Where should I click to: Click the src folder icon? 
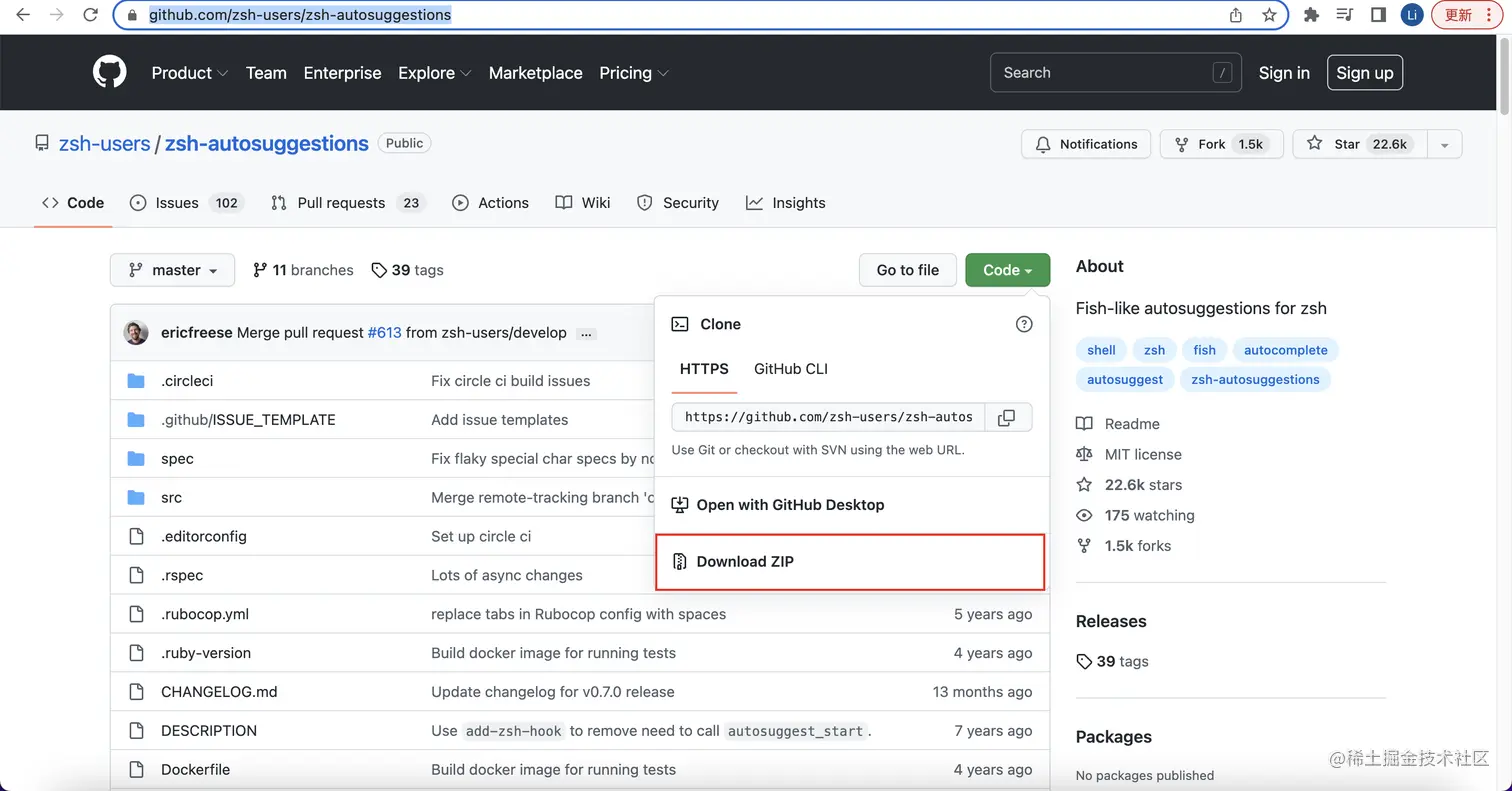pos(137,497)
